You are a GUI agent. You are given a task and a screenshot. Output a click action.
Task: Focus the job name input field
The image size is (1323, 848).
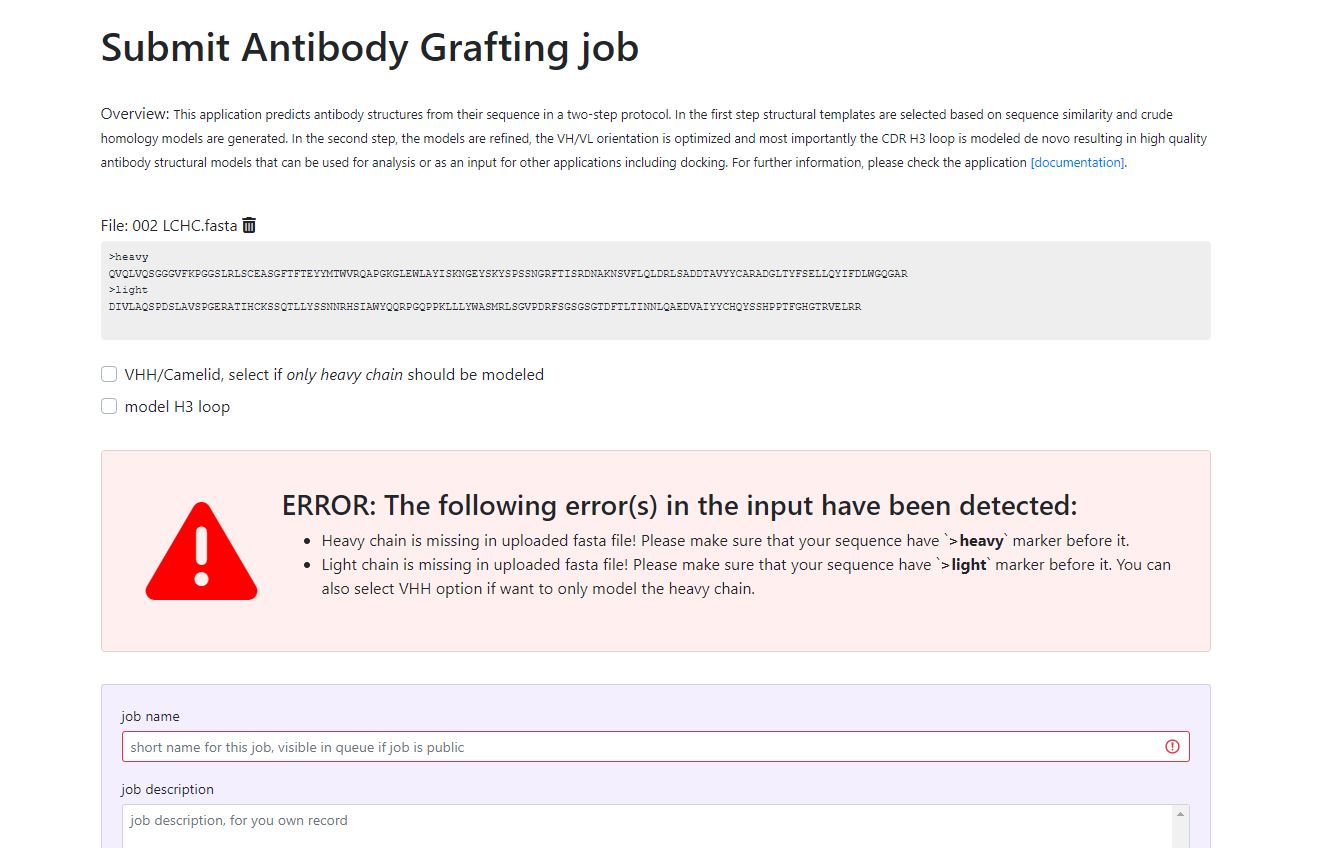(640, 747)
